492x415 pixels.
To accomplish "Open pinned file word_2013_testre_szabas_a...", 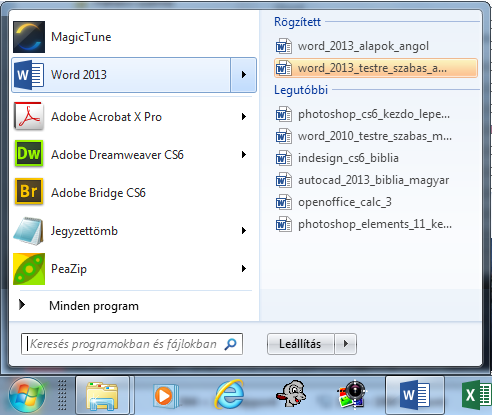I will [x=376, y=68].
